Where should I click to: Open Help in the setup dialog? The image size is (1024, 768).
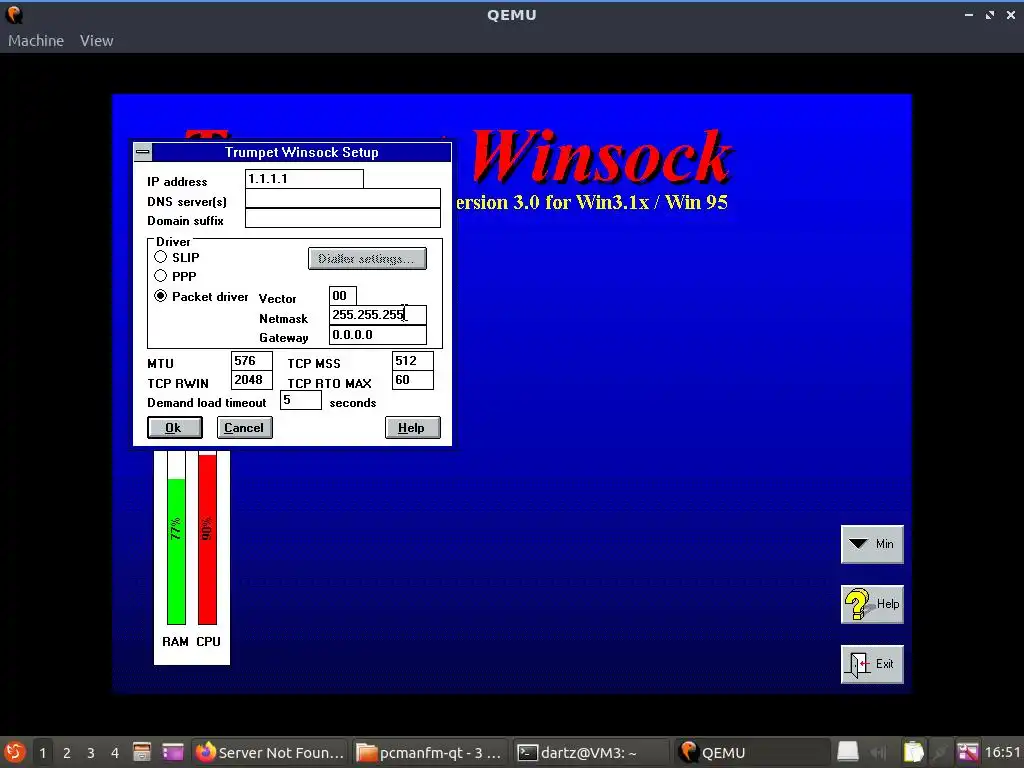[413, 428]
